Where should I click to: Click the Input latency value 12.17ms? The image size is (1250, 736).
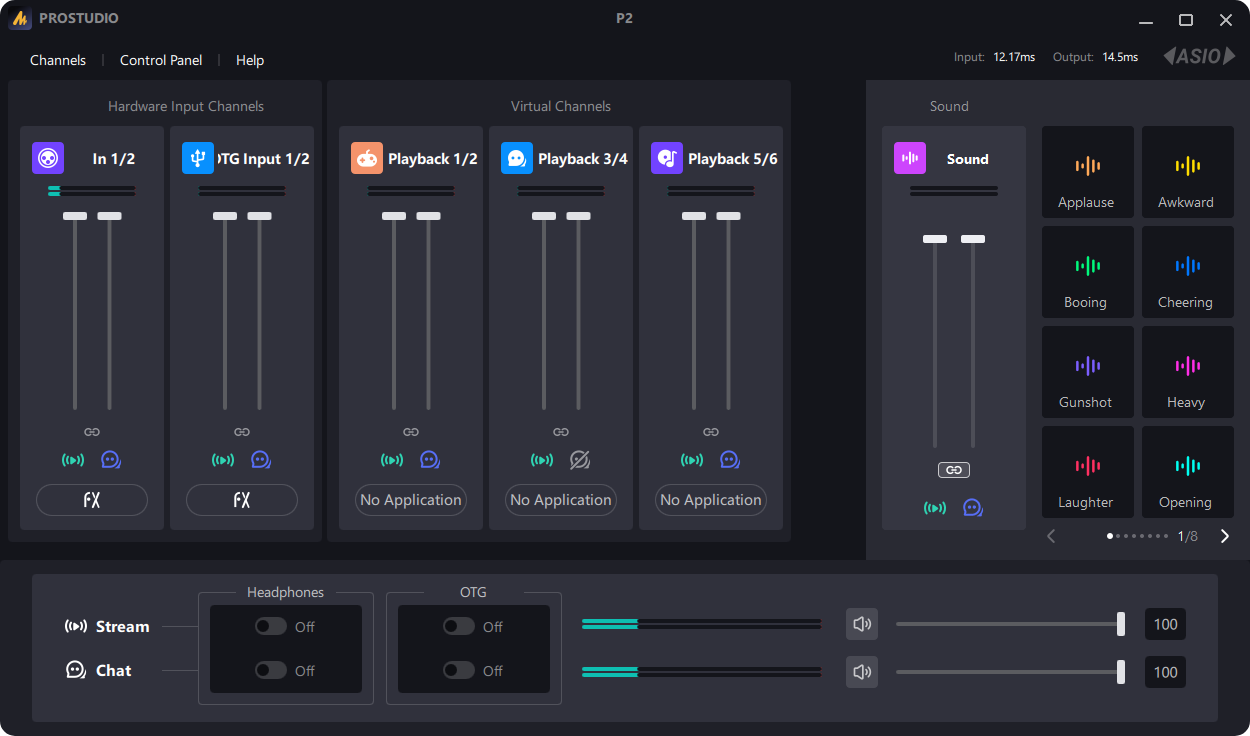coord(1014,57)
